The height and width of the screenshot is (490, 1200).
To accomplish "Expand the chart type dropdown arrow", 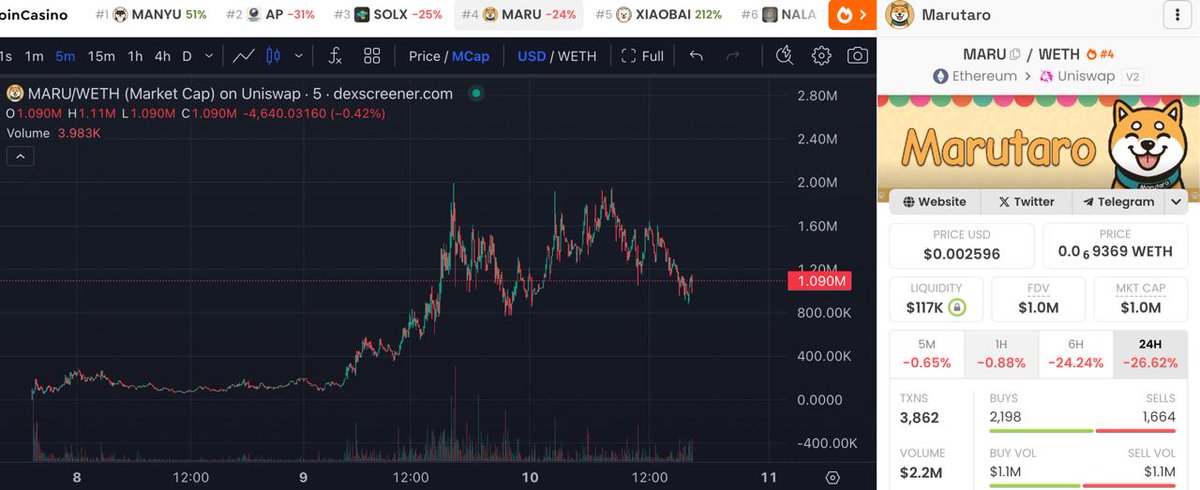I will coord(297,56).
